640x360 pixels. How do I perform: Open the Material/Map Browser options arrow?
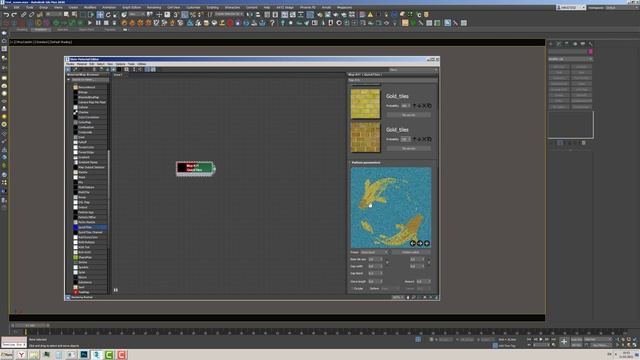click(x=69, y=80)
